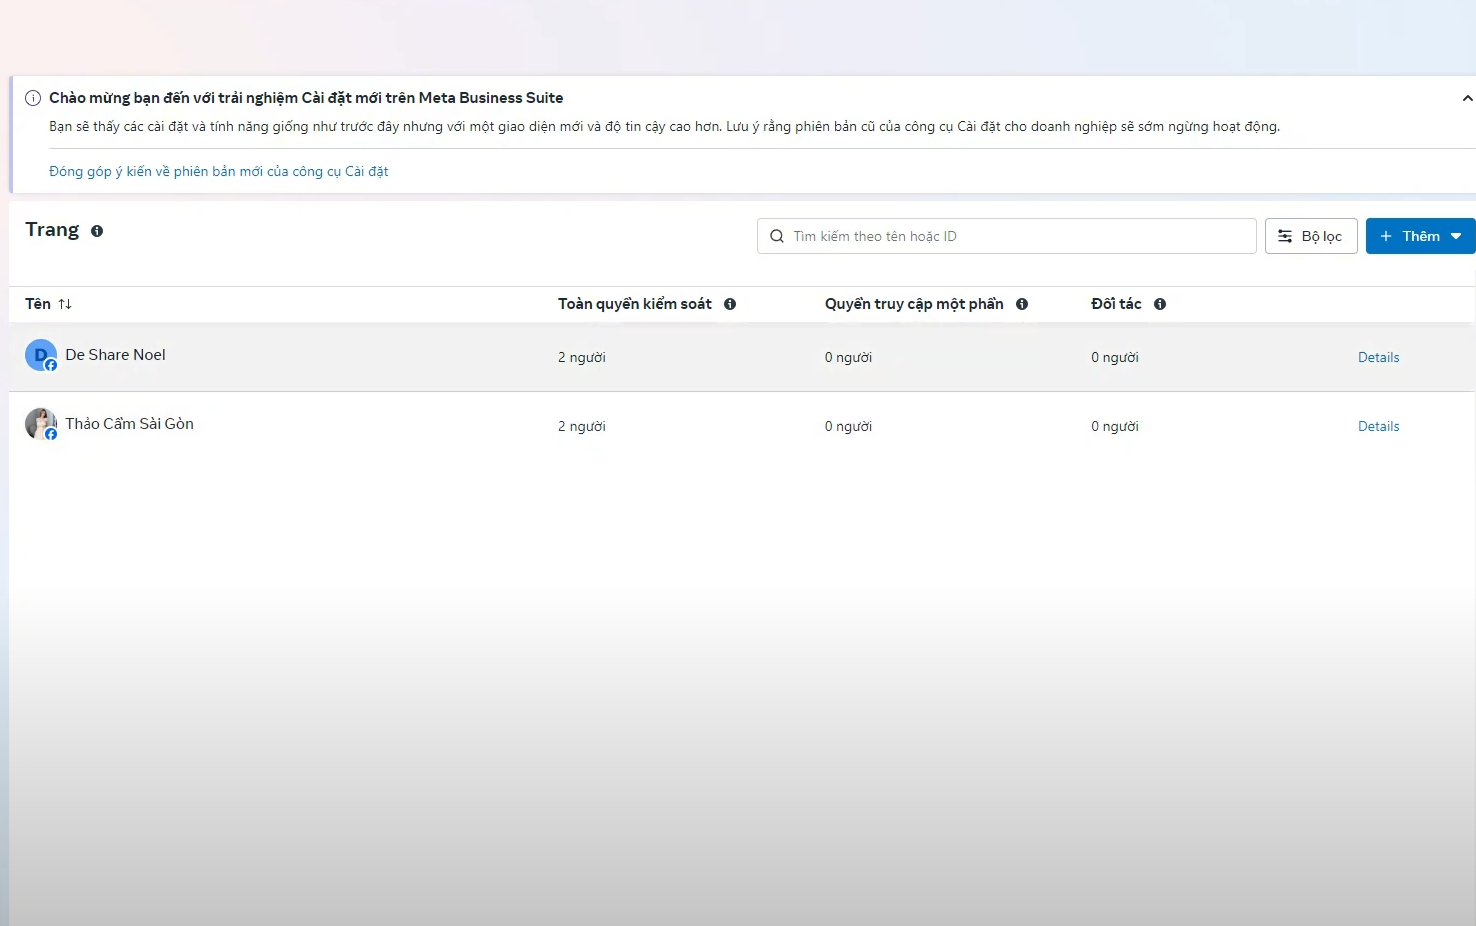Screen dimensions: 1476x926
Task: Click the Thảo Cầm Sài Gòn profile picture
Action: click(x=40, y=424)
